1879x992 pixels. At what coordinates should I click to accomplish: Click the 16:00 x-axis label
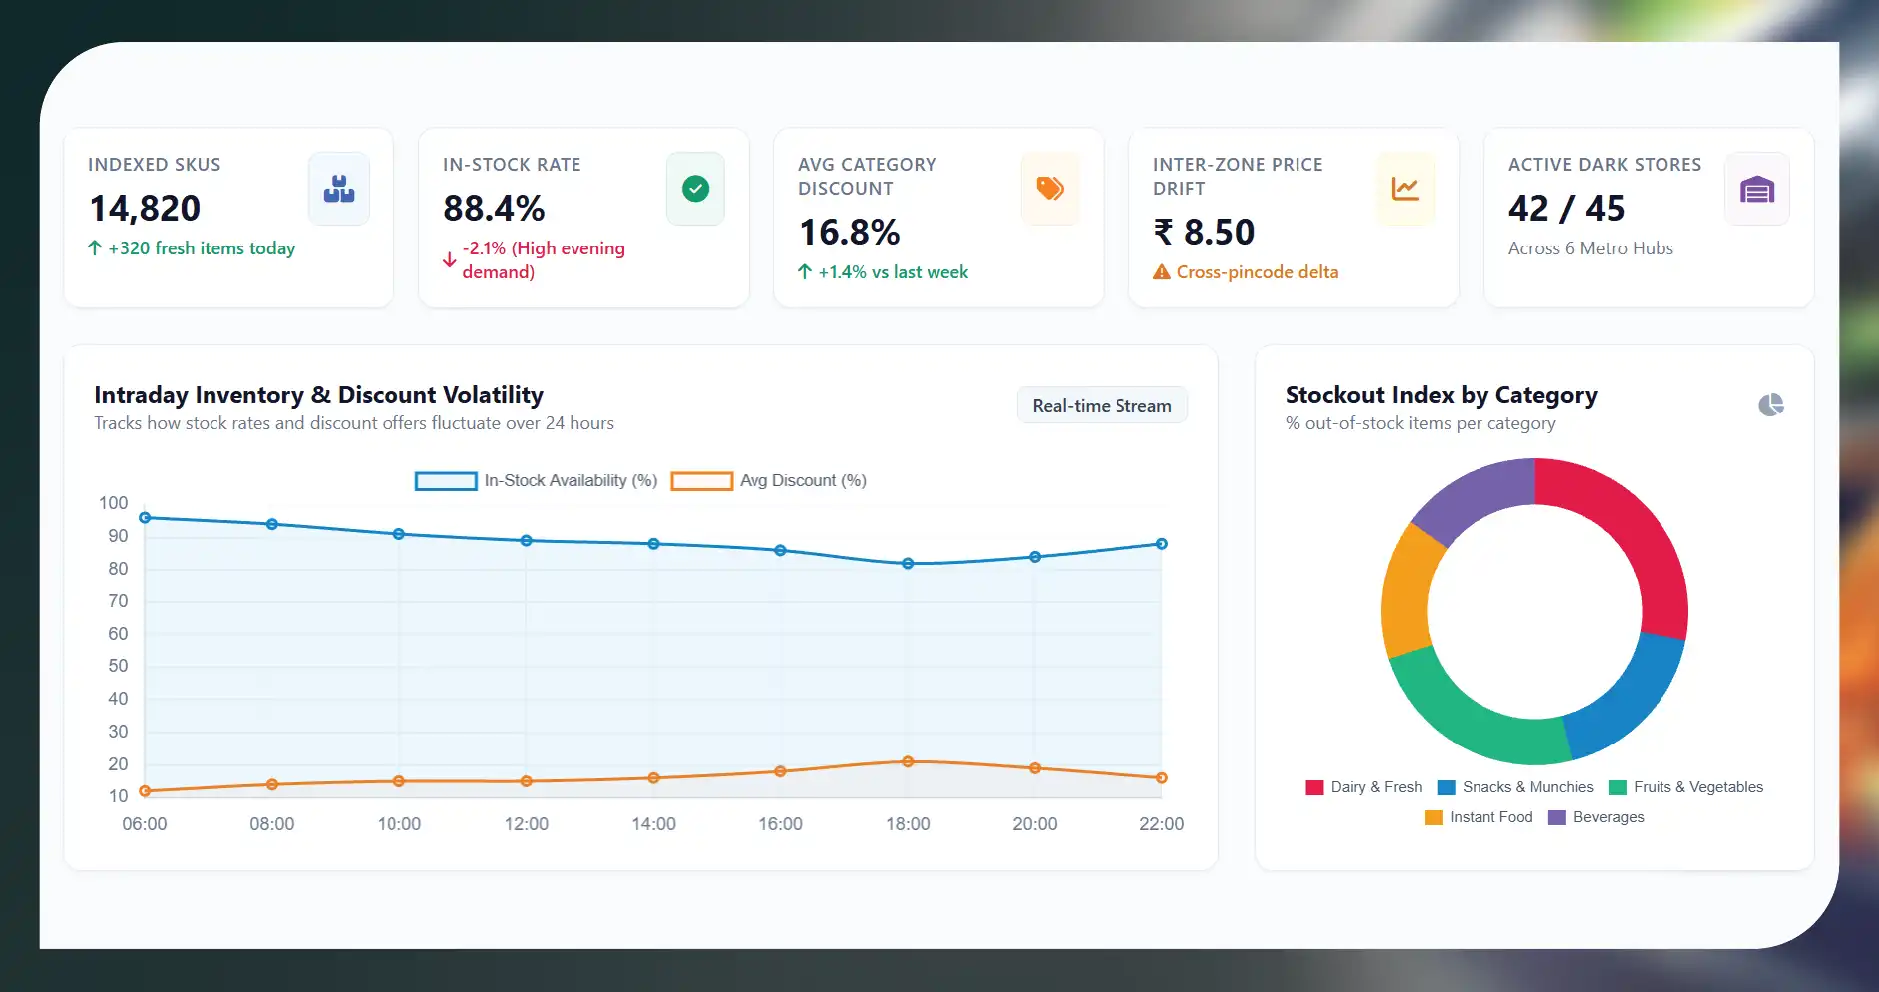point(780,824)
